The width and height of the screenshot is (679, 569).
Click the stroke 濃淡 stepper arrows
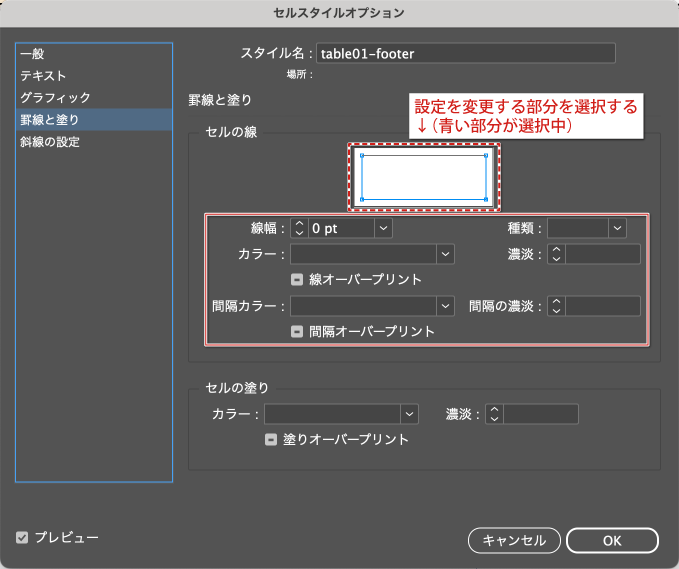[556, 254]
